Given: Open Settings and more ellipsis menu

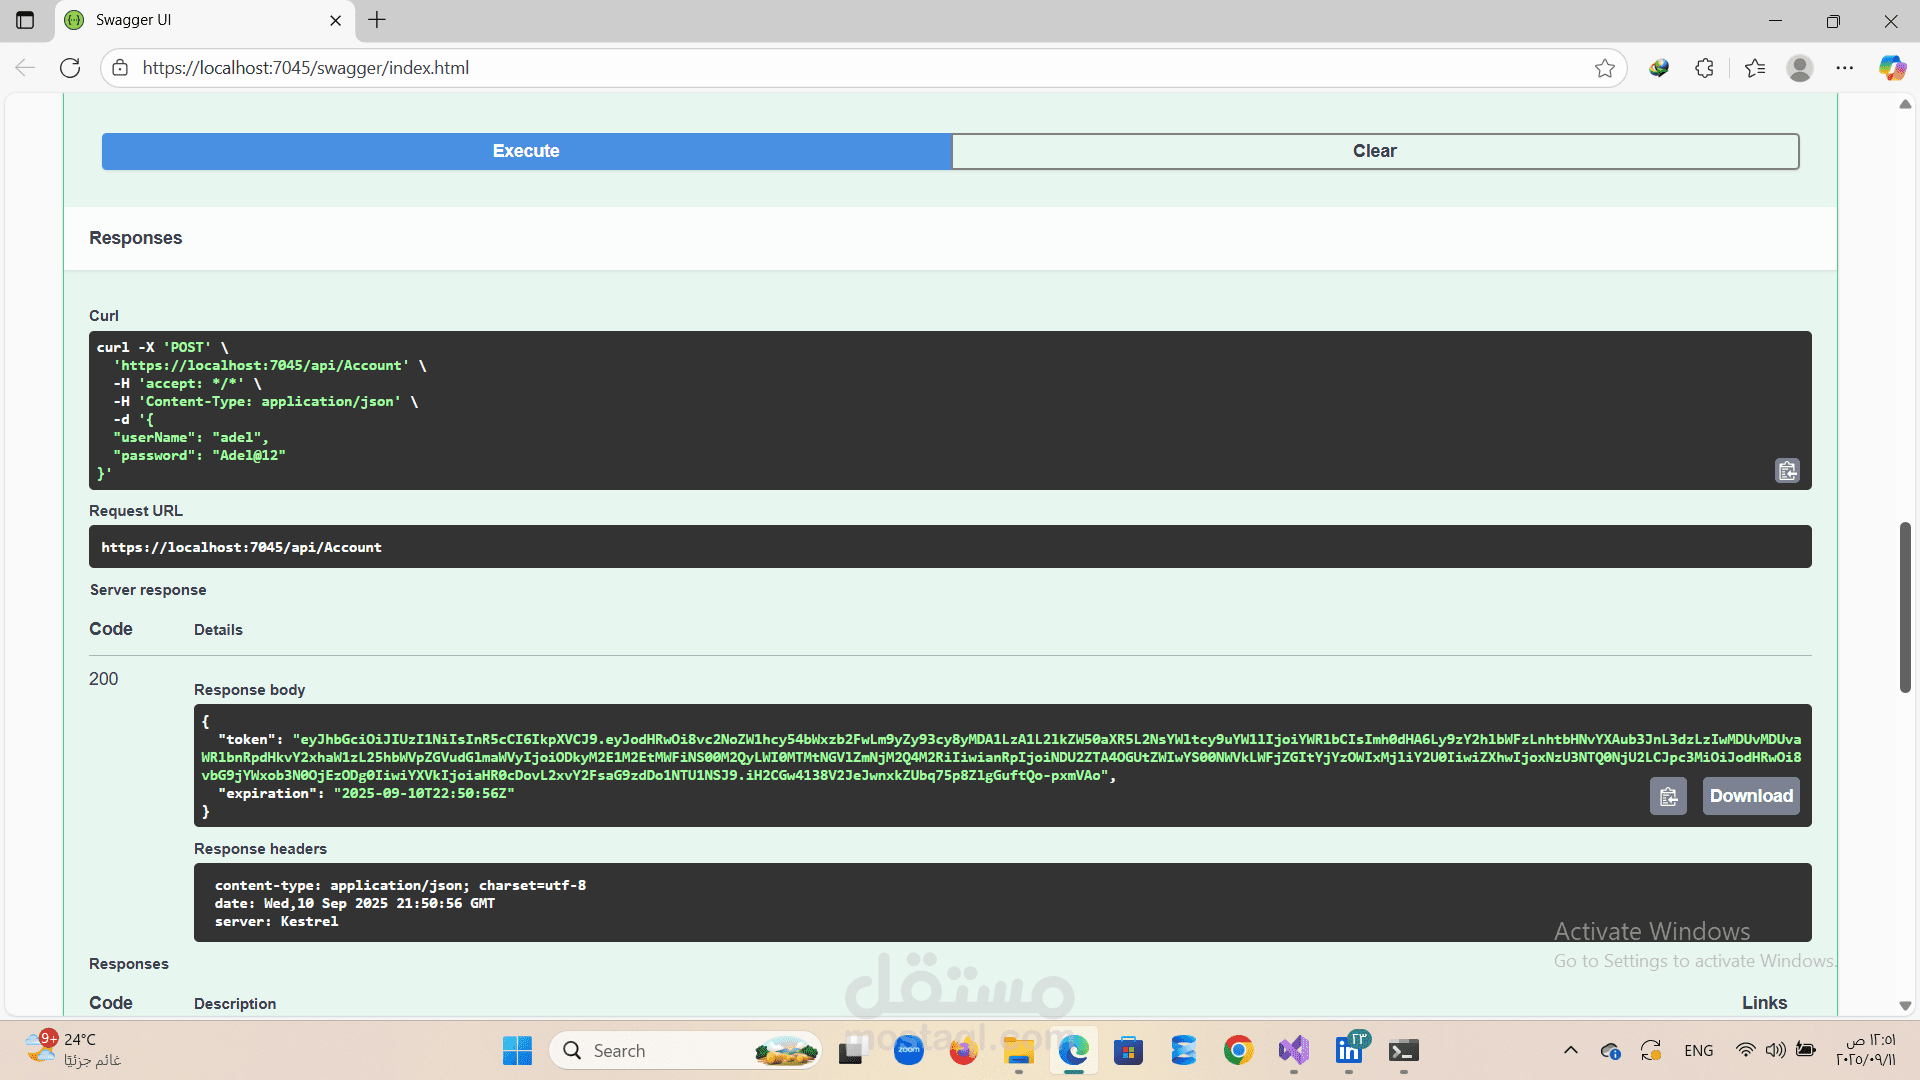Looking at the screenshot, I should click(x=1845, y=68).
